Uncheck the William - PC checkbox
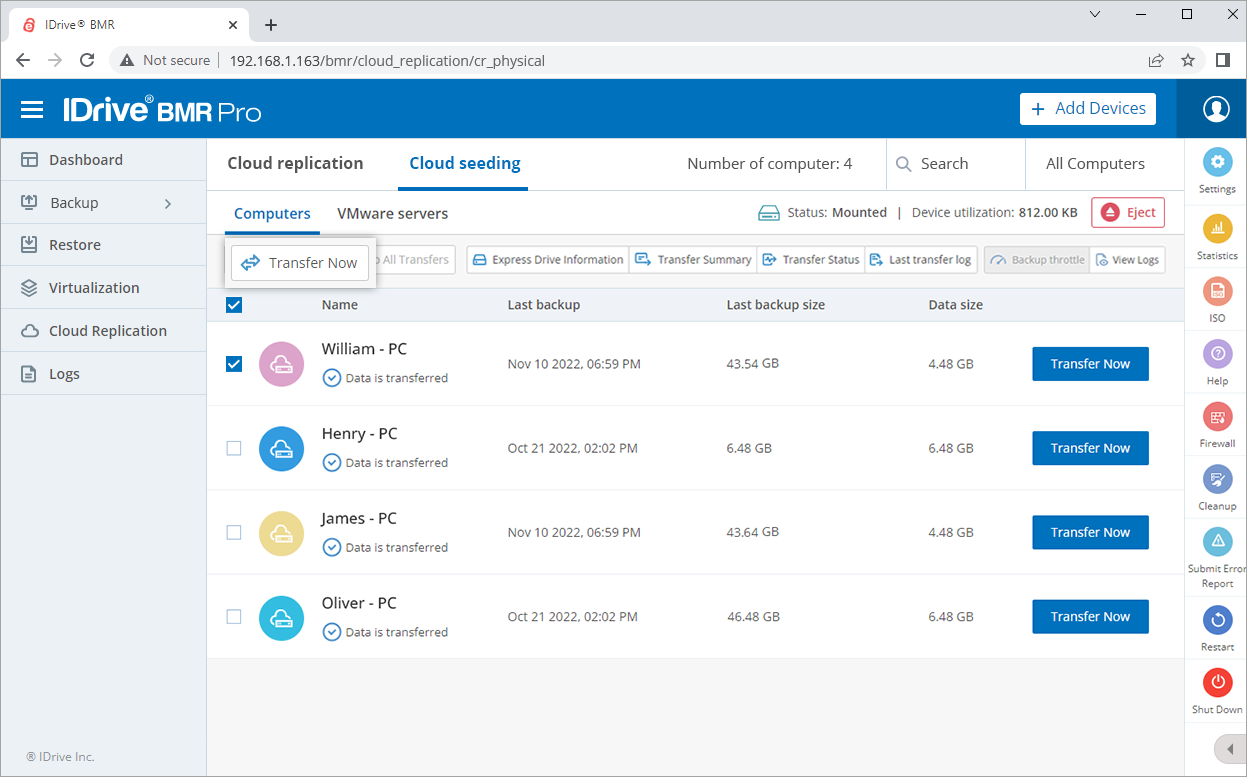The height and width of the screenshot is (777, 1247). [x=234, y=364]
